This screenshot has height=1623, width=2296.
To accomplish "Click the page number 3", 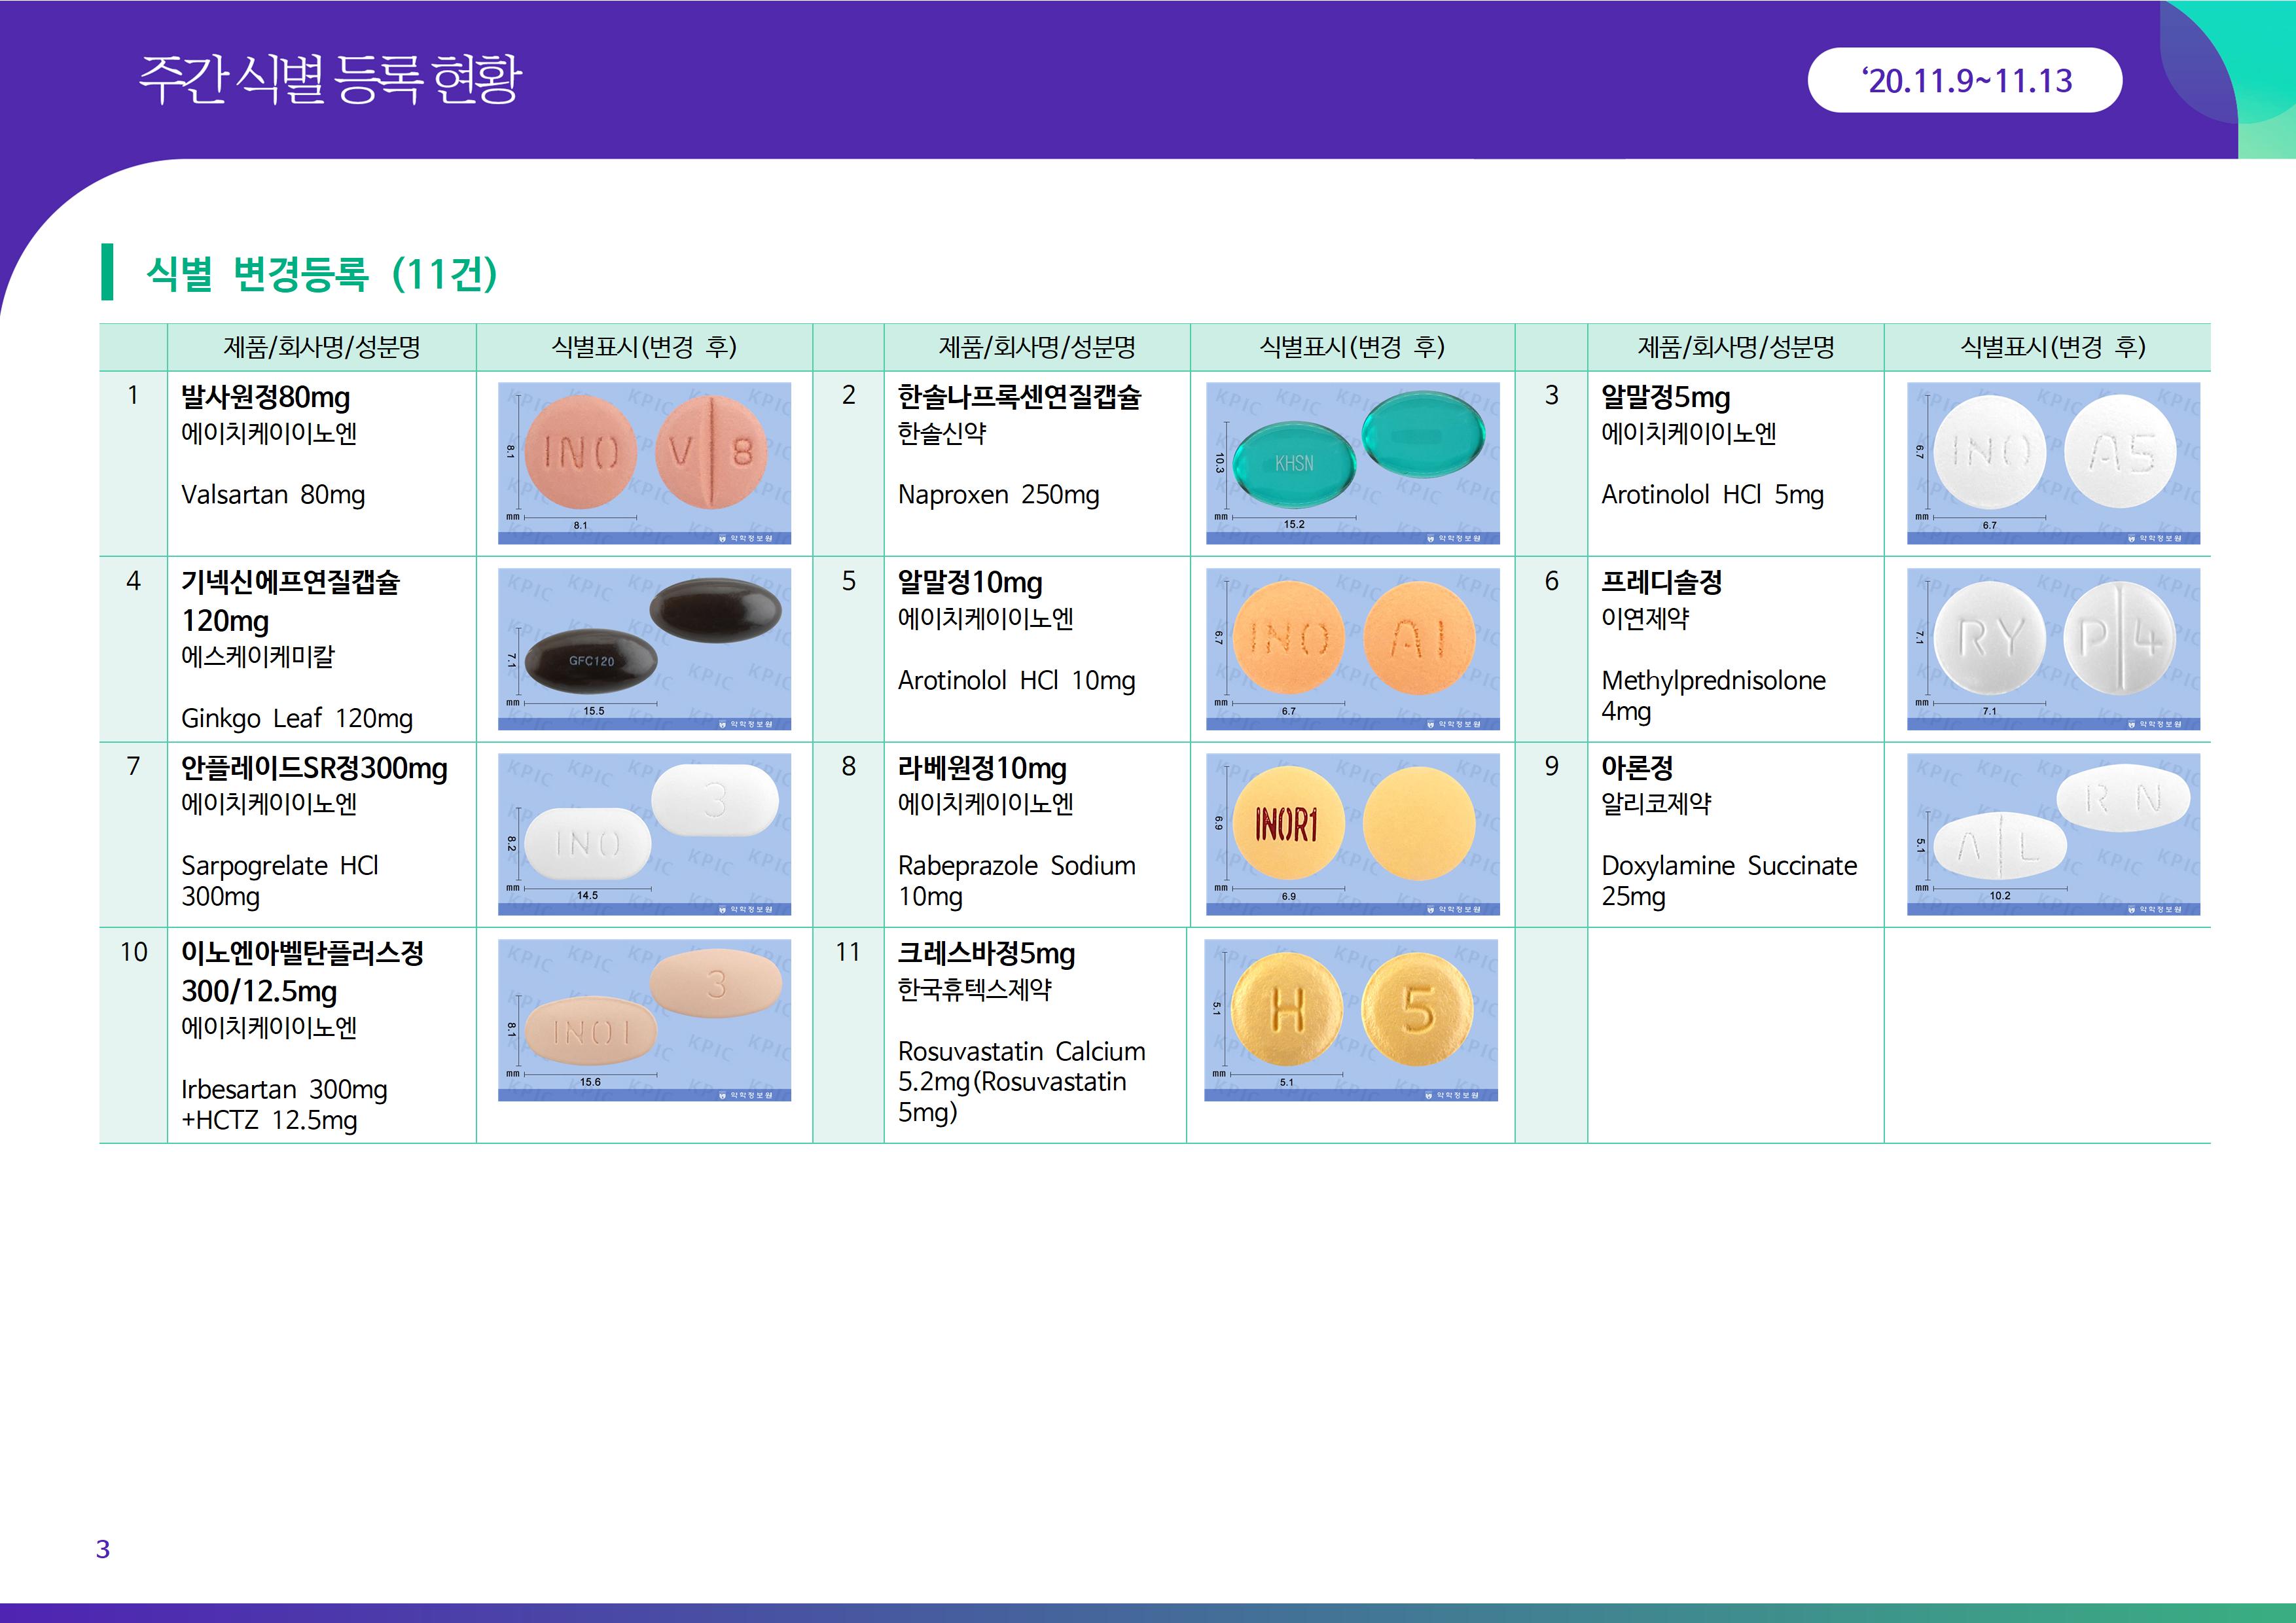I will pos(102,1548).
